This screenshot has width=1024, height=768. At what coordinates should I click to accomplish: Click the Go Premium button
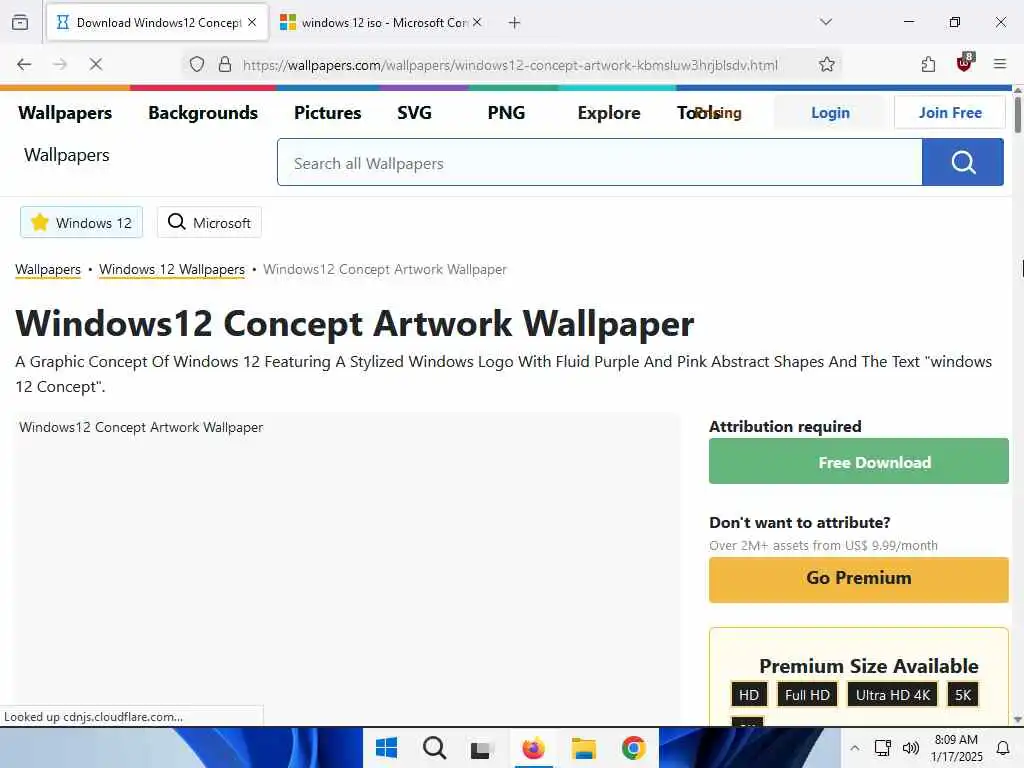tap(859, 580)
